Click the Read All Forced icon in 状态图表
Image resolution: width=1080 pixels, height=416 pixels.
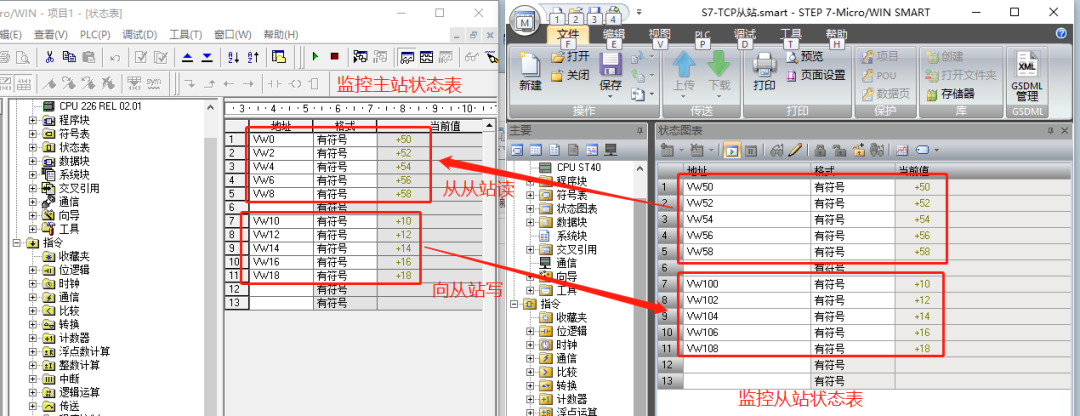[877, 149]
